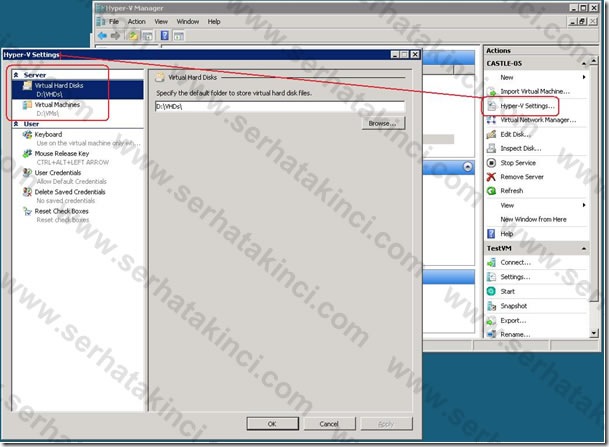Select the D:\VMs\ path text under Virtual Machines

[48, 113]
